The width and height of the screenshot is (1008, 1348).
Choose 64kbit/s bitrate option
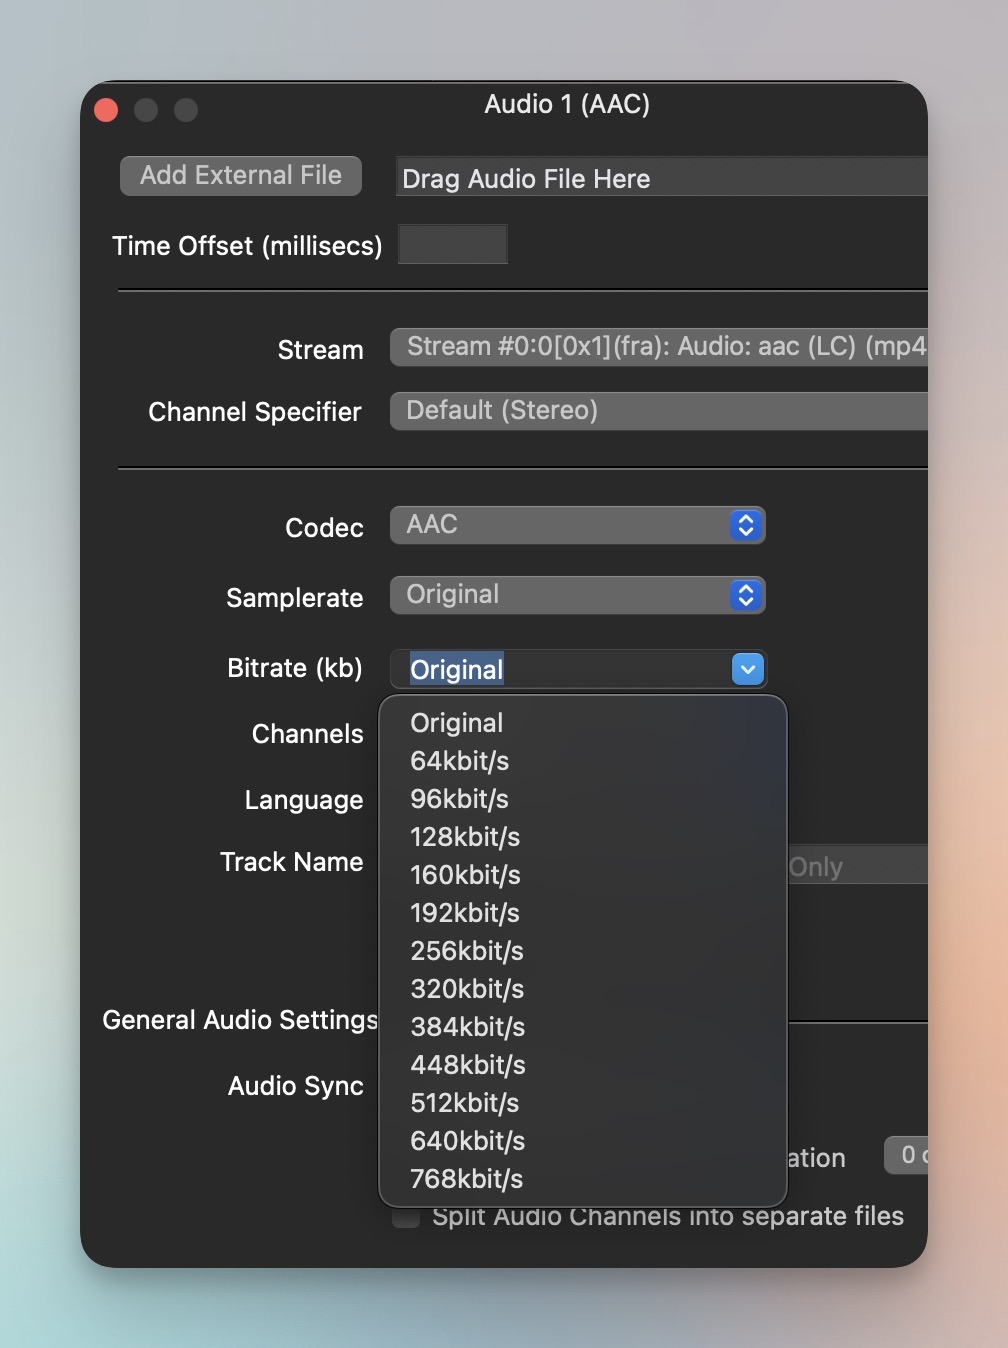(x=460, y=761)
